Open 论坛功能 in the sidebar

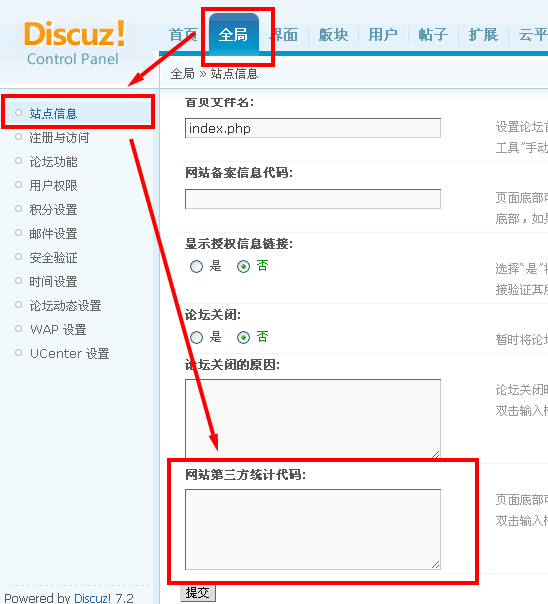[54, 161]
